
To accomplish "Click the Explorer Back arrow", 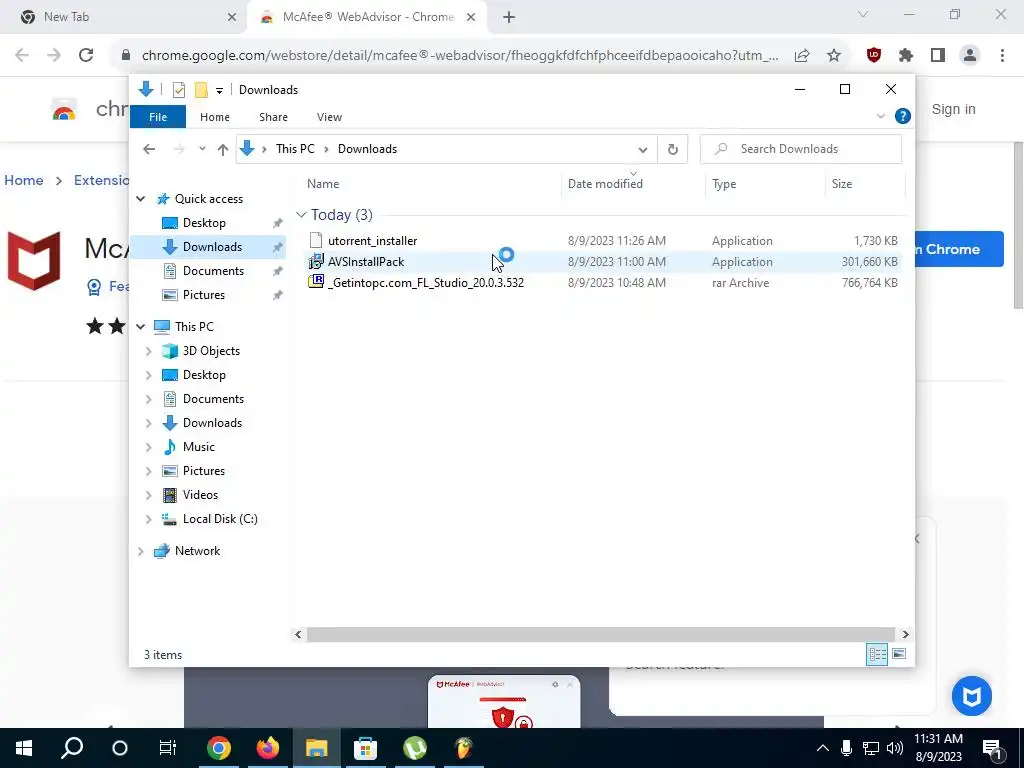I will pyautogui.click(x=149, y=150).
